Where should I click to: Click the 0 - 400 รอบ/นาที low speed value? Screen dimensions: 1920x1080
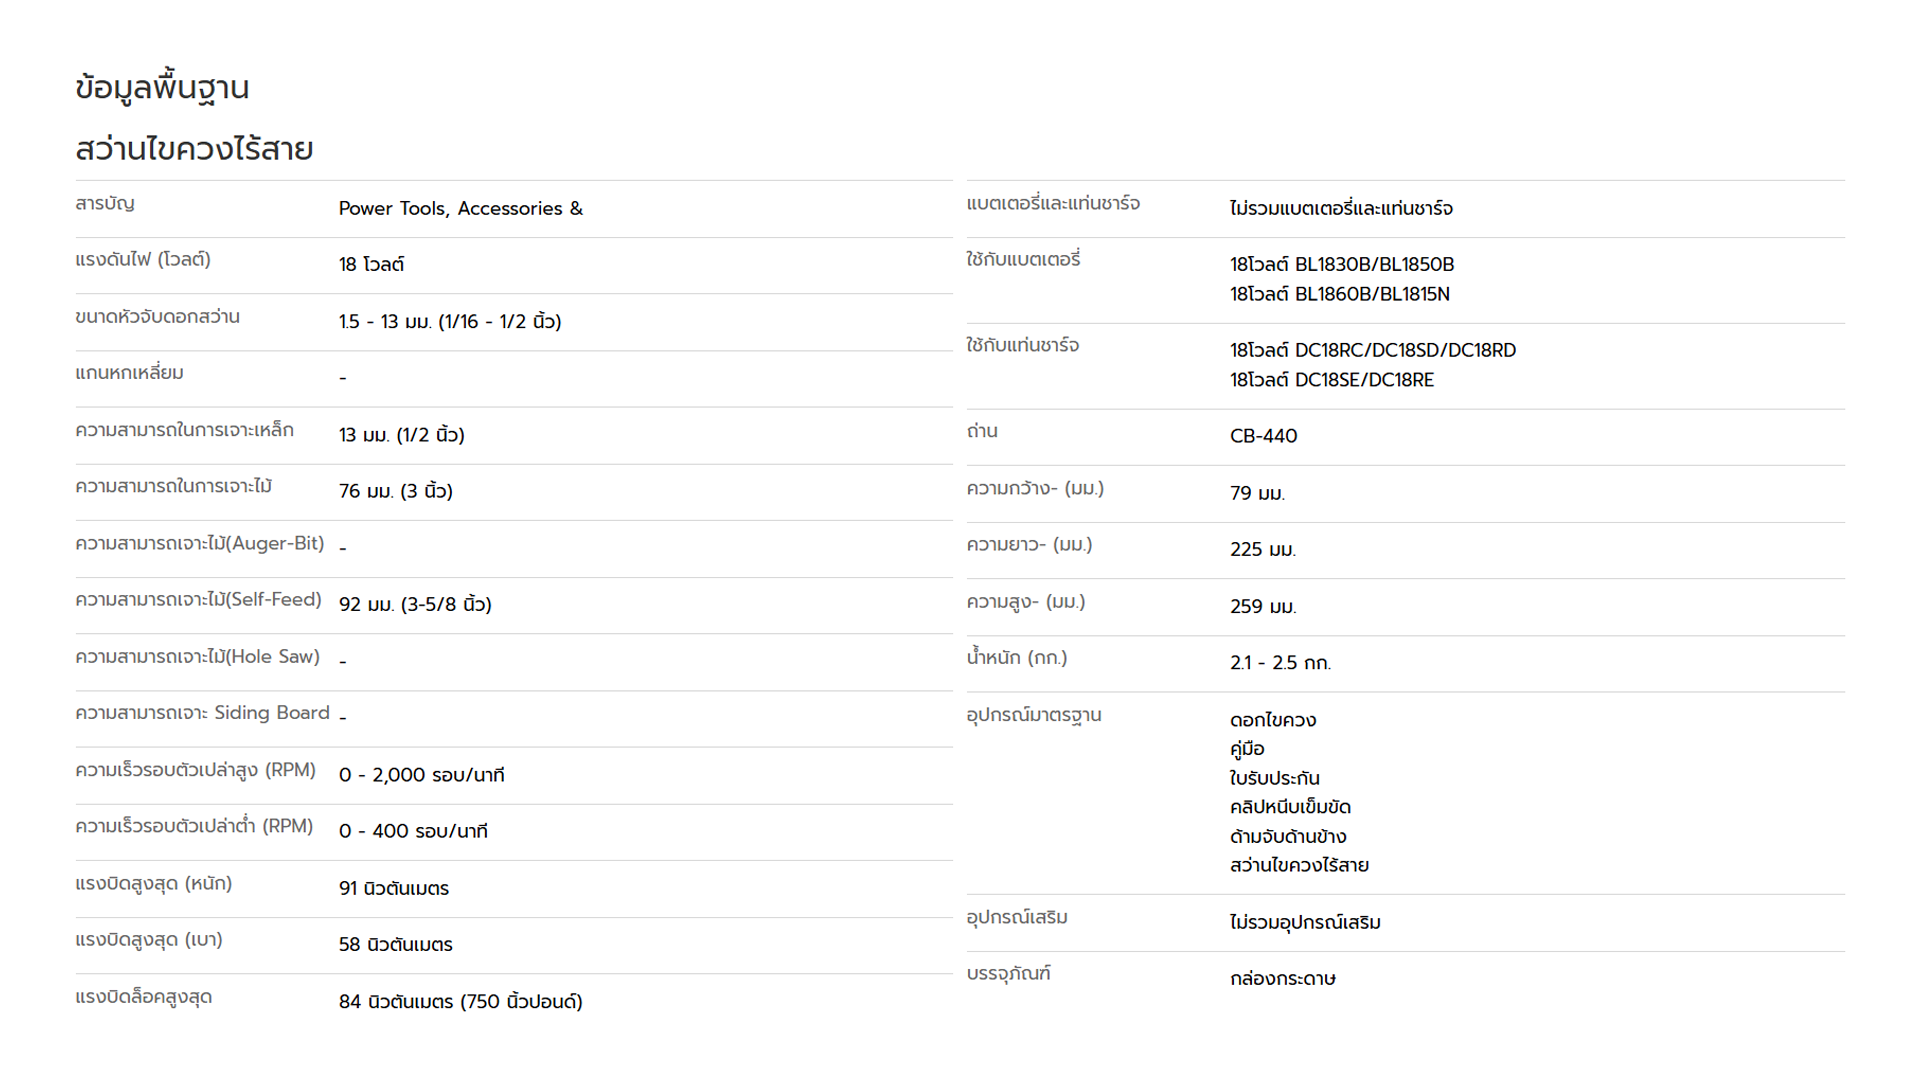point(413,831)
